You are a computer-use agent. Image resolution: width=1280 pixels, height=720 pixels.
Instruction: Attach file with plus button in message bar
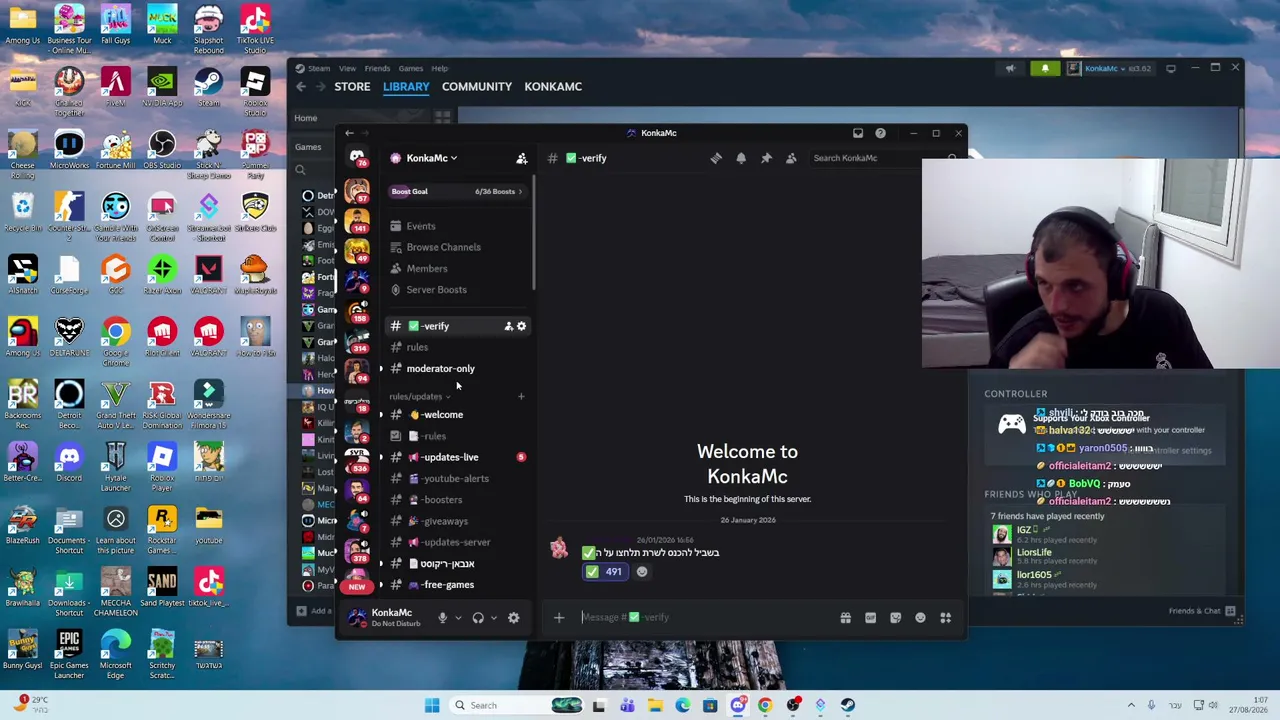point(559,618)
